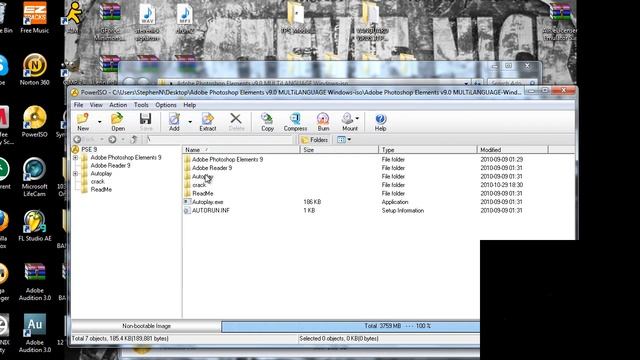Image resolution: width=640 pixels, height=360 pixels.
Task: Open Free Music EZ Tracks icon
Action: click(34, 18)
